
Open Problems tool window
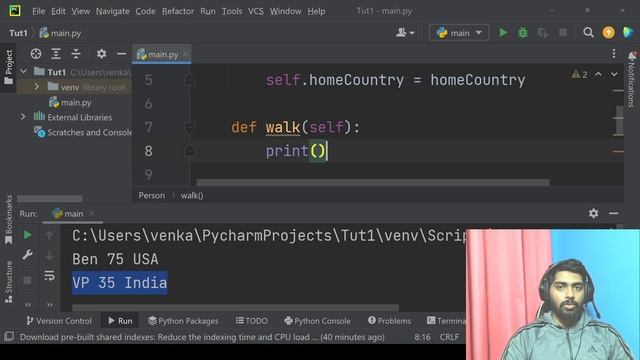(x=389, y=321)
